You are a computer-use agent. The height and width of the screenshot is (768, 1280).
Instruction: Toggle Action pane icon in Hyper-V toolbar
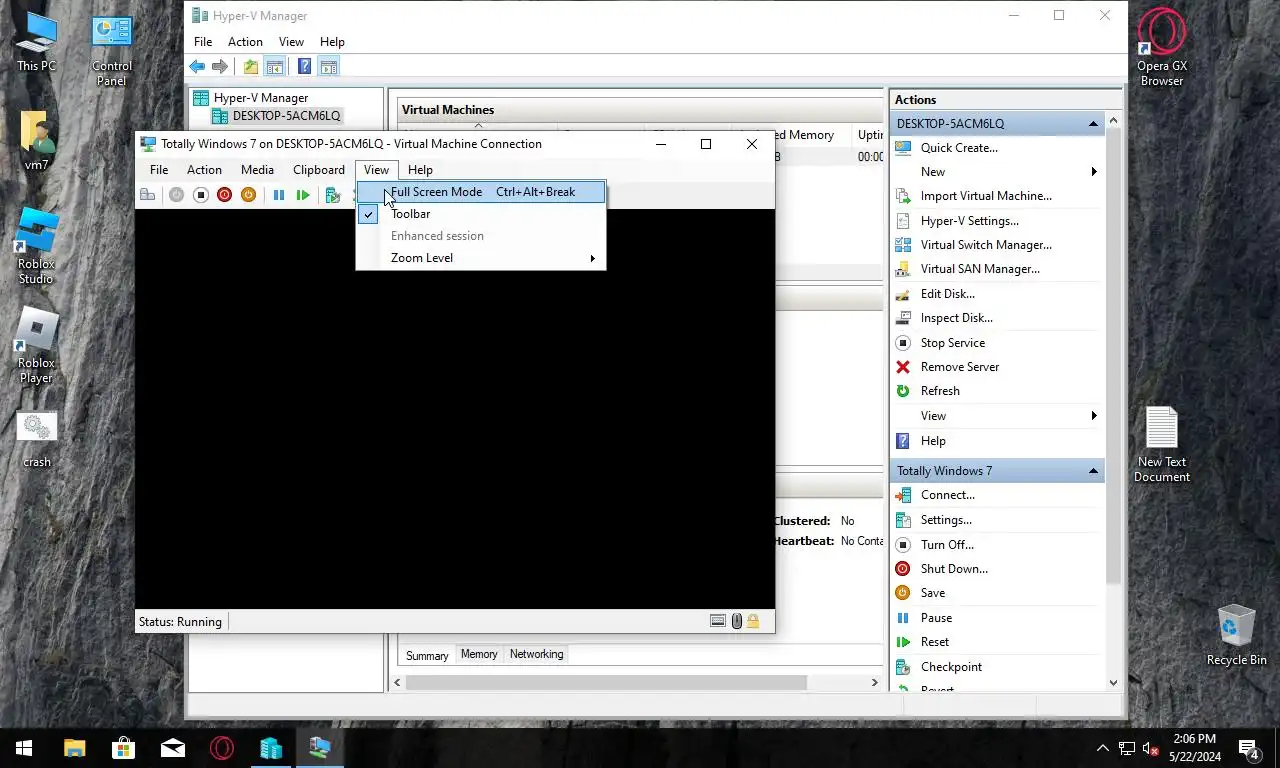328,67
